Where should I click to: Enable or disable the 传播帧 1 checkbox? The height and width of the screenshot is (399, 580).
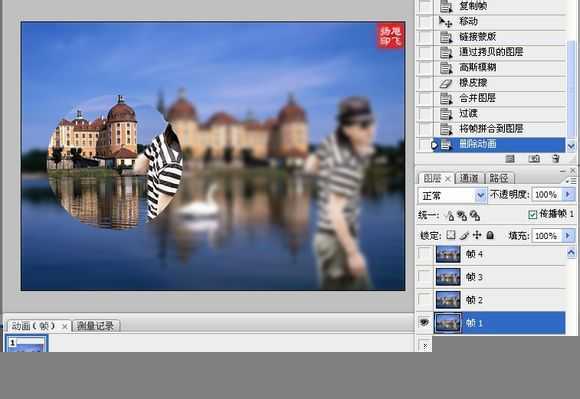tap(532, 214)
